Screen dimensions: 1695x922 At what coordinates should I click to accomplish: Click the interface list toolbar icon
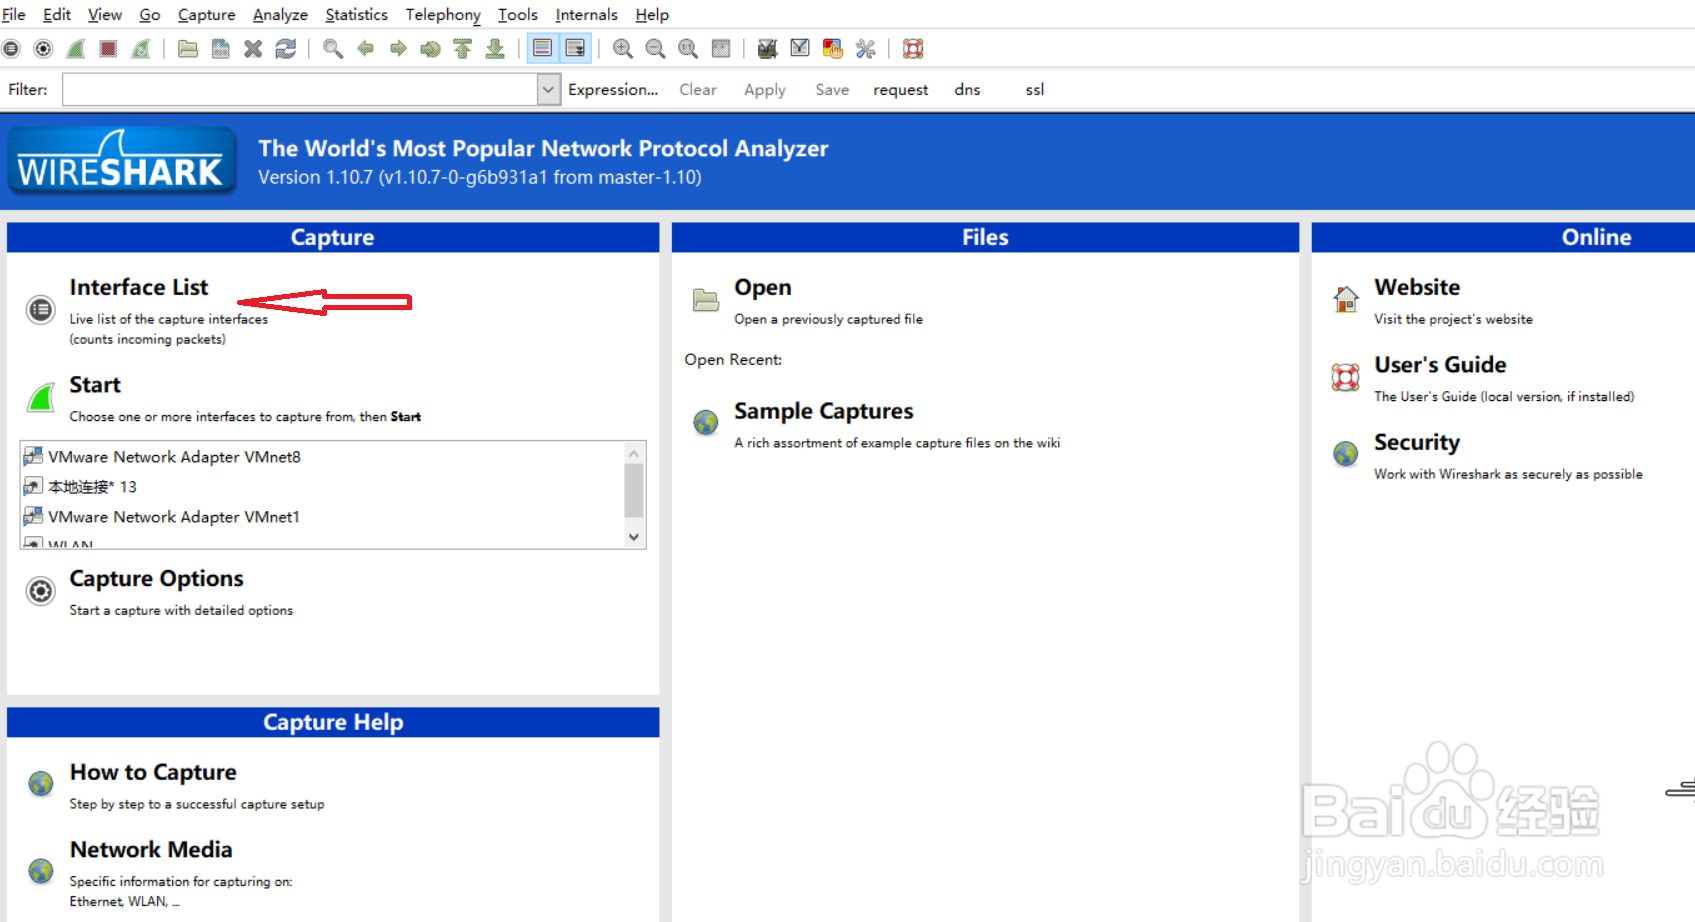11,48
